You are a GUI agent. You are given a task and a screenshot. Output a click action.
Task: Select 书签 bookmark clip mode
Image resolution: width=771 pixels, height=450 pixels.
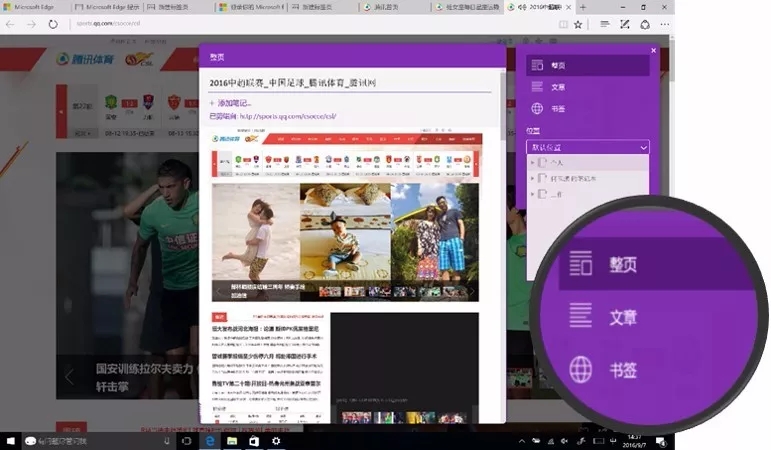point(588,108)
